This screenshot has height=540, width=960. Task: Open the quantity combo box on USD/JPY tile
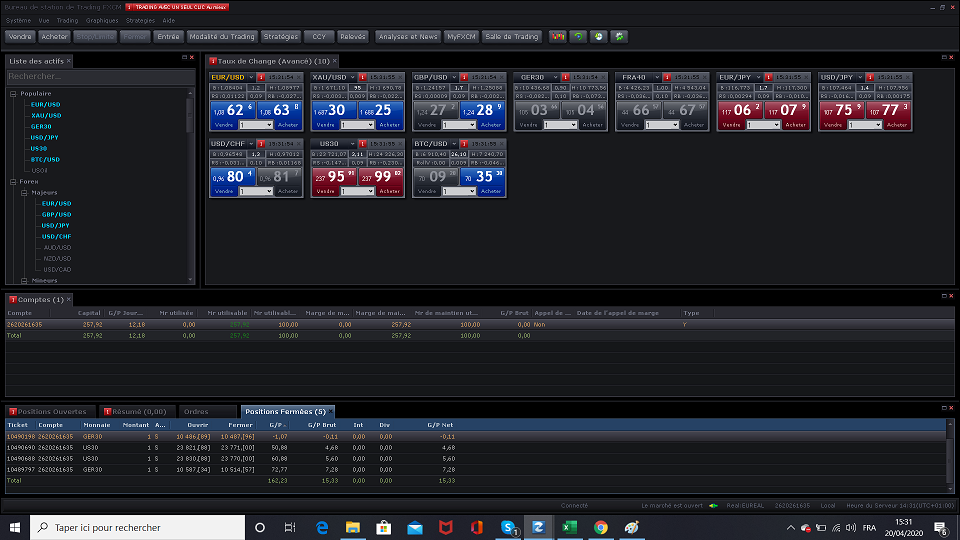(x=865, y=125)
